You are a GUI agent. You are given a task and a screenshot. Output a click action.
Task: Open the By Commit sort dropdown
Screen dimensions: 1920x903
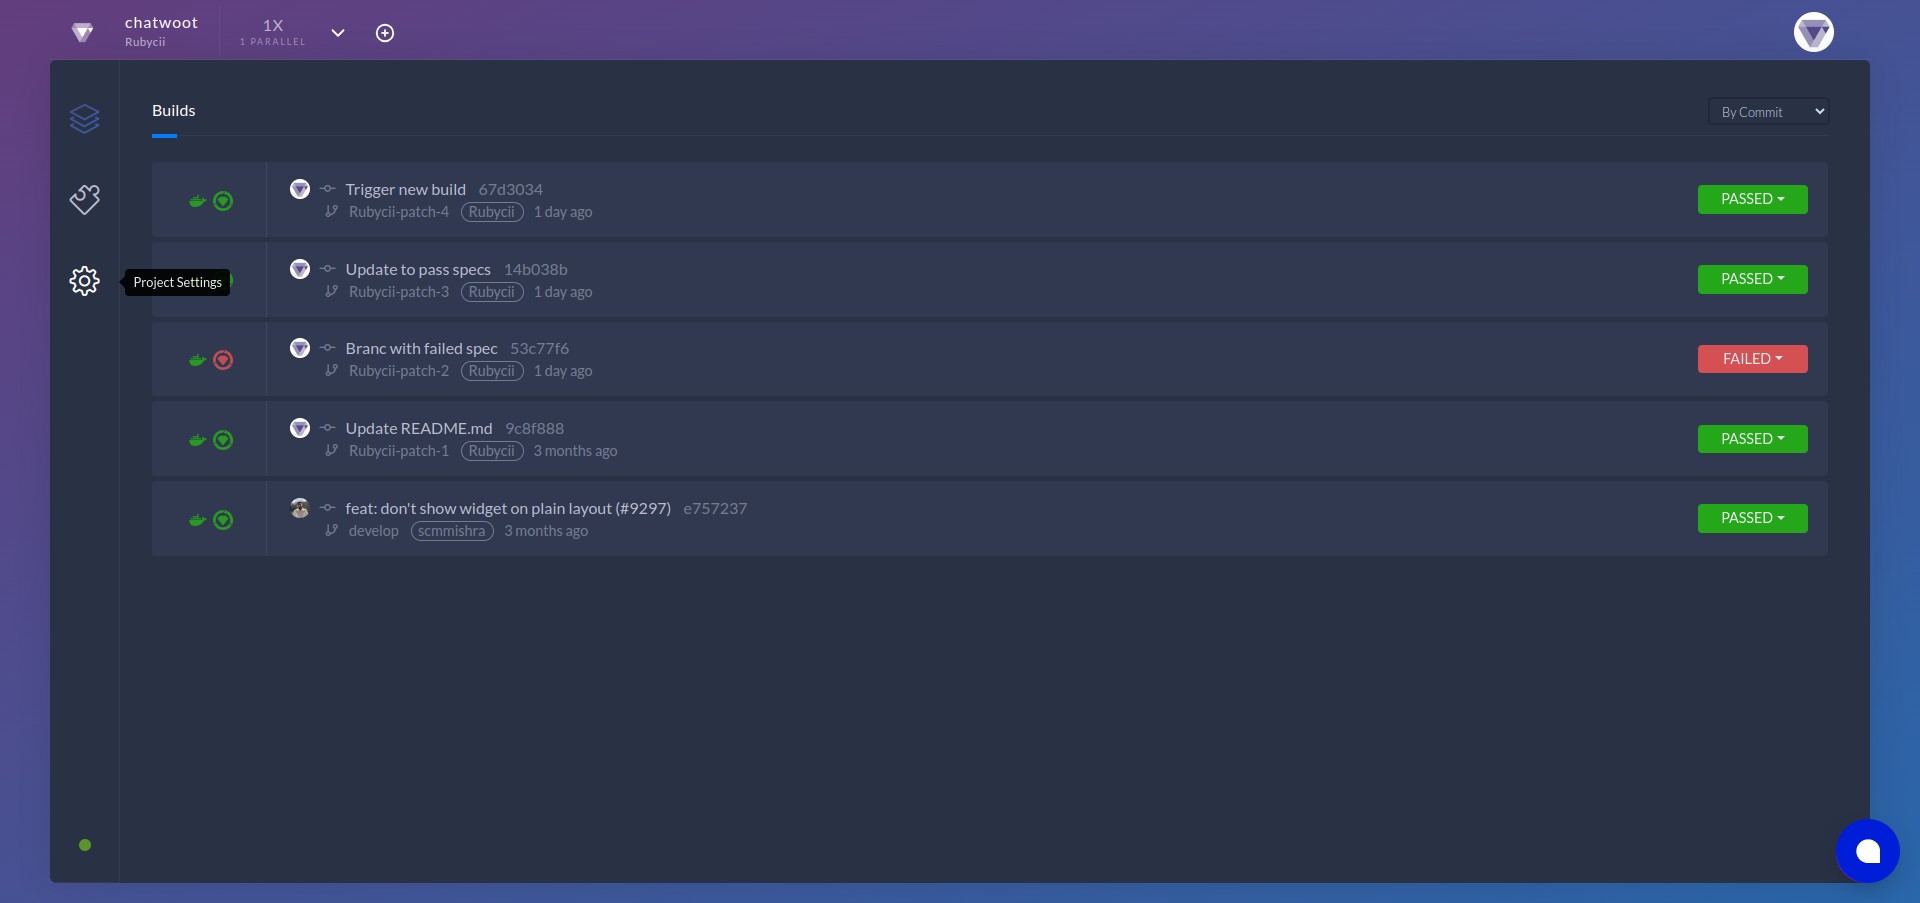click(x=1768, y=111)
